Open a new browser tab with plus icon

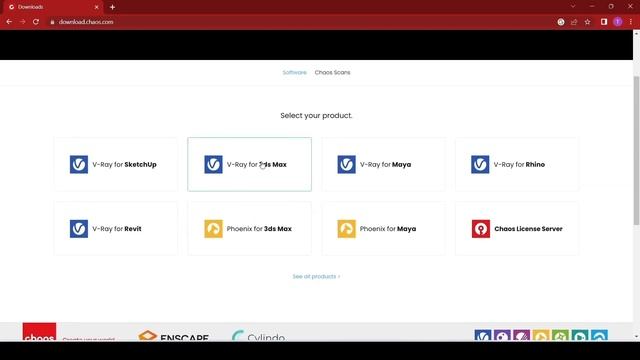112,7
